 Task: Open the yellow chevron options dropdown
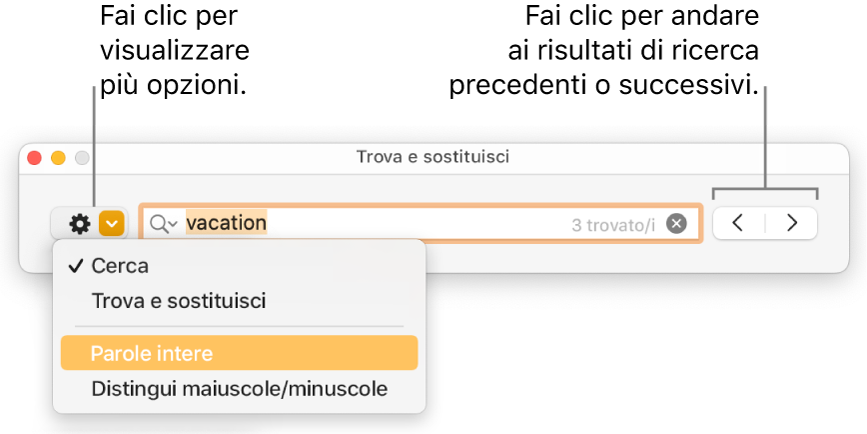pos(113,224)
